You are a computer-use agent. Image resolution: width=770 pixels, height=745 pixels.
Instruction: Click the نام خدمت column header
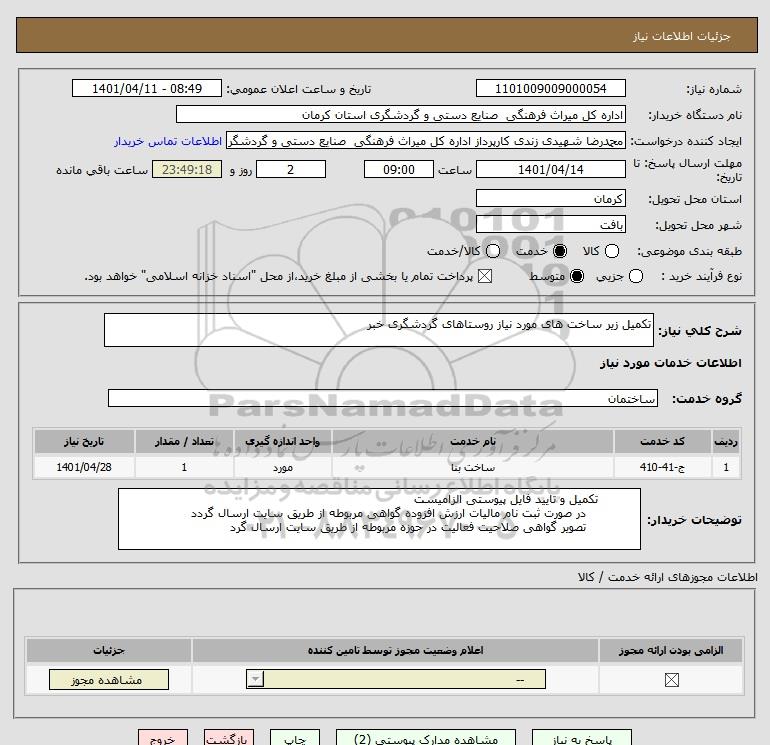pos(473,441)
